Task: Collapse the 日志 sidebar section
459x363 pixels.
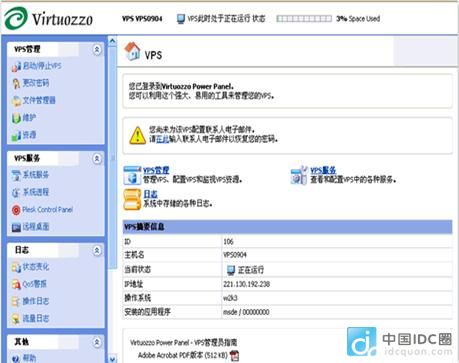Action: (97, 250)
